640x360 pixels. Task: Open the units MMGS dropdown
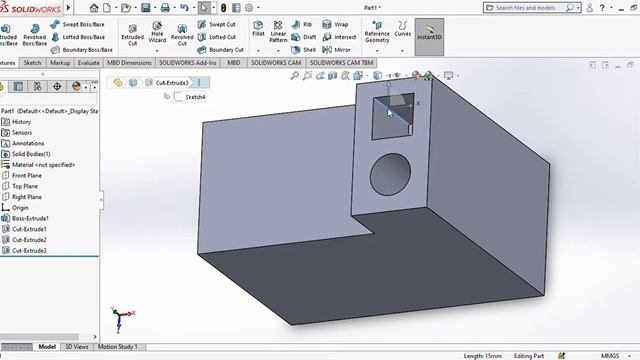629,356
